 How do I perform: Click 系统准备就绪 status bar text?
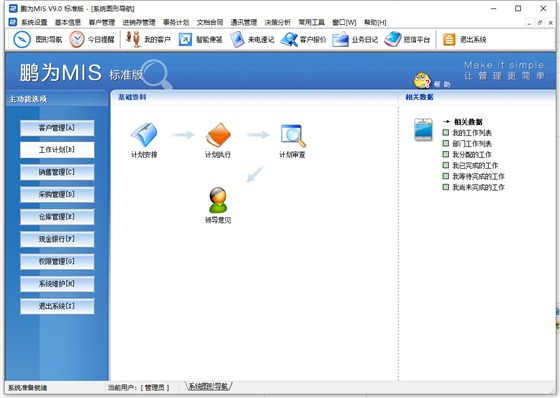[x=28, y=388]
